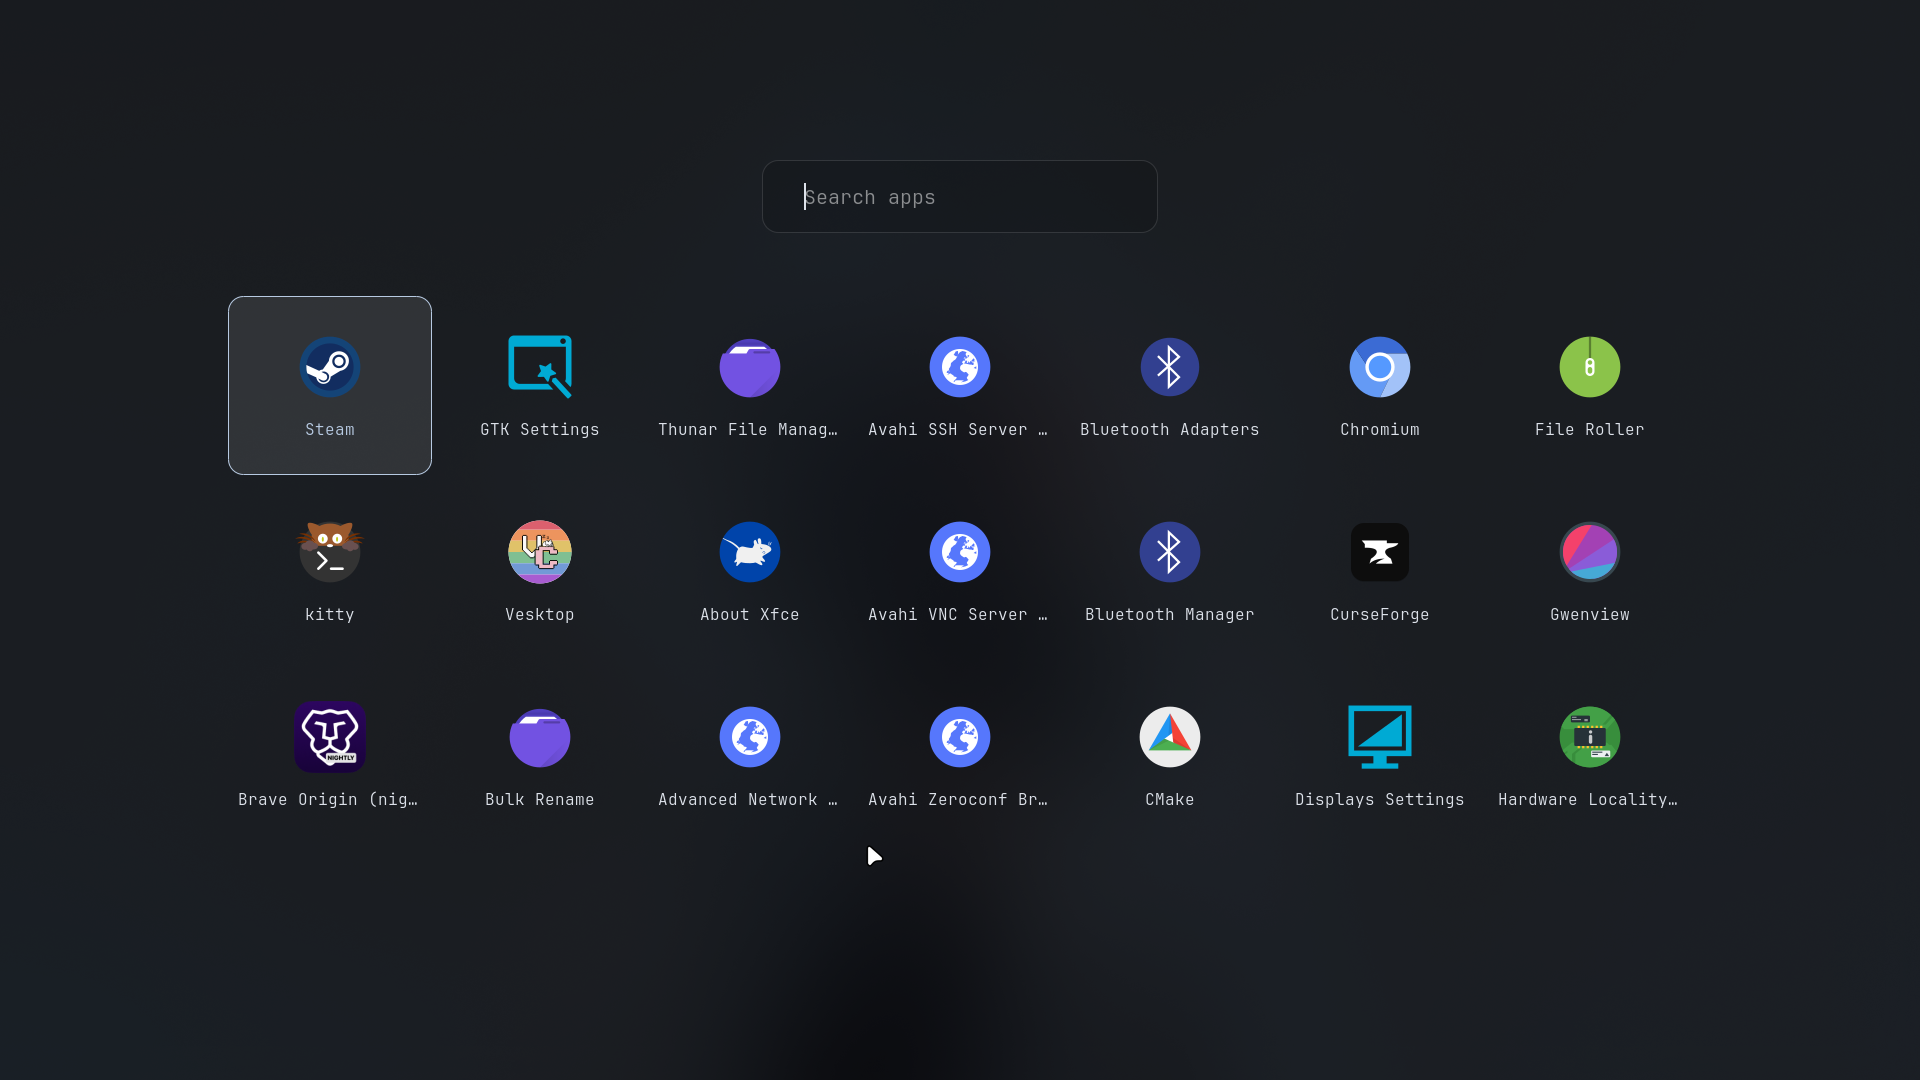Click the "Steam" label text

point(330,430)
